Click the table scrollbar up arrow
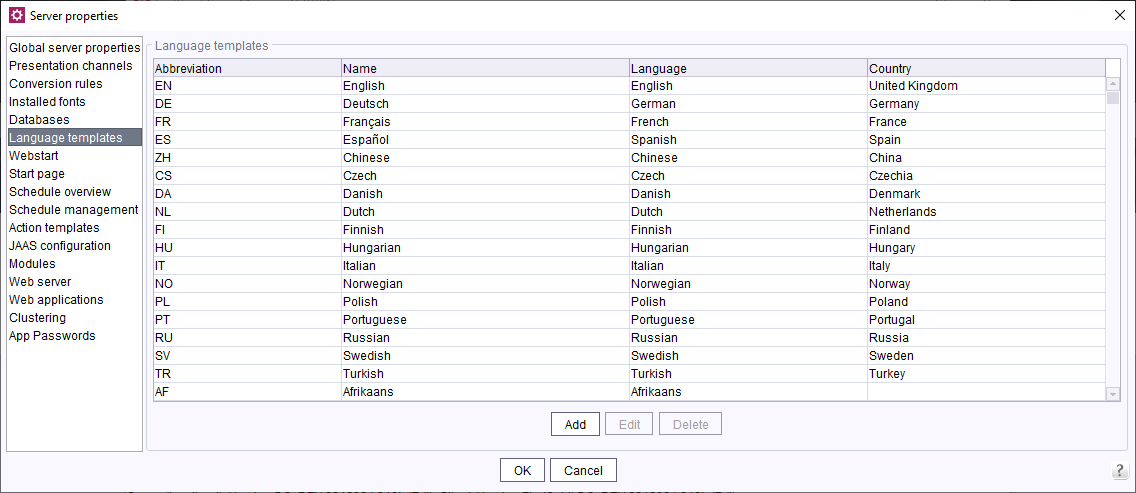Viewport: 1136px width, 493px height. pos(1113,84)
